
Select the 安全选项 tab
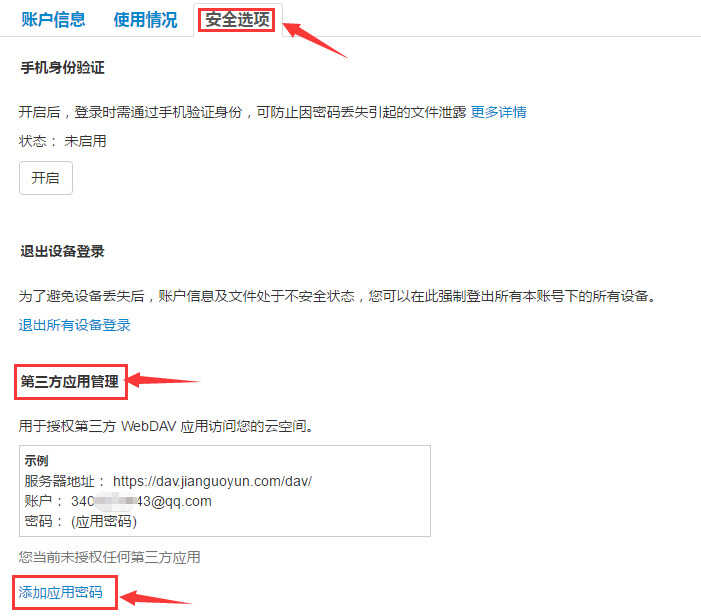coord(237,20)
